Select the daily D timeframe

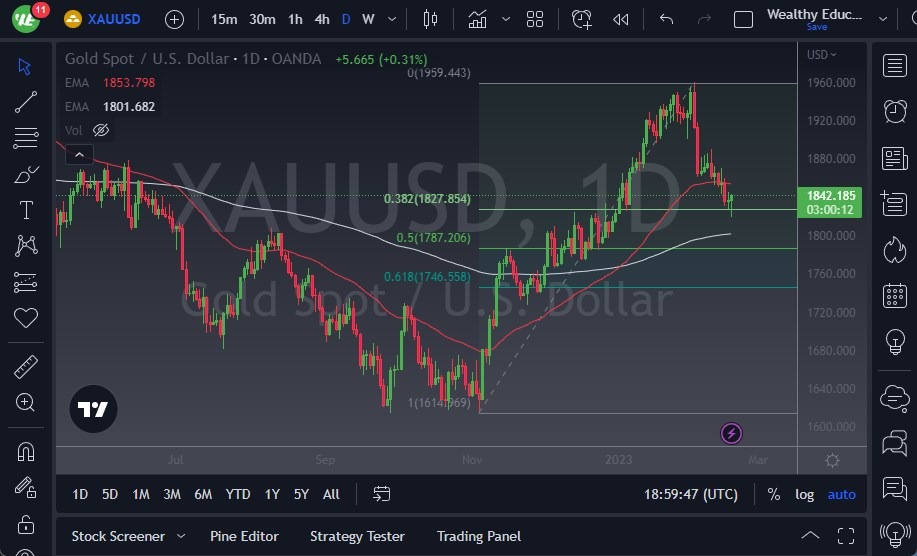pyautogui.click(x=346, y=19)
